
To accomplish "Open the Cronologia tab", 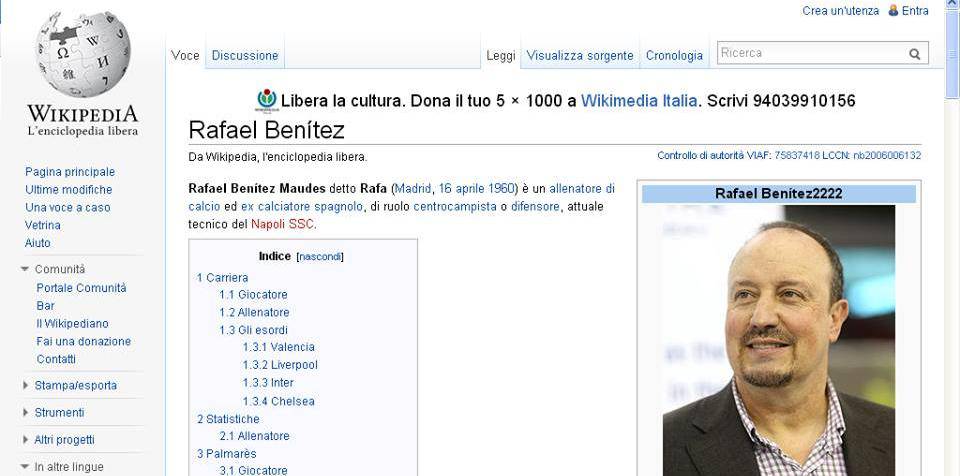I will click(674, 55).
